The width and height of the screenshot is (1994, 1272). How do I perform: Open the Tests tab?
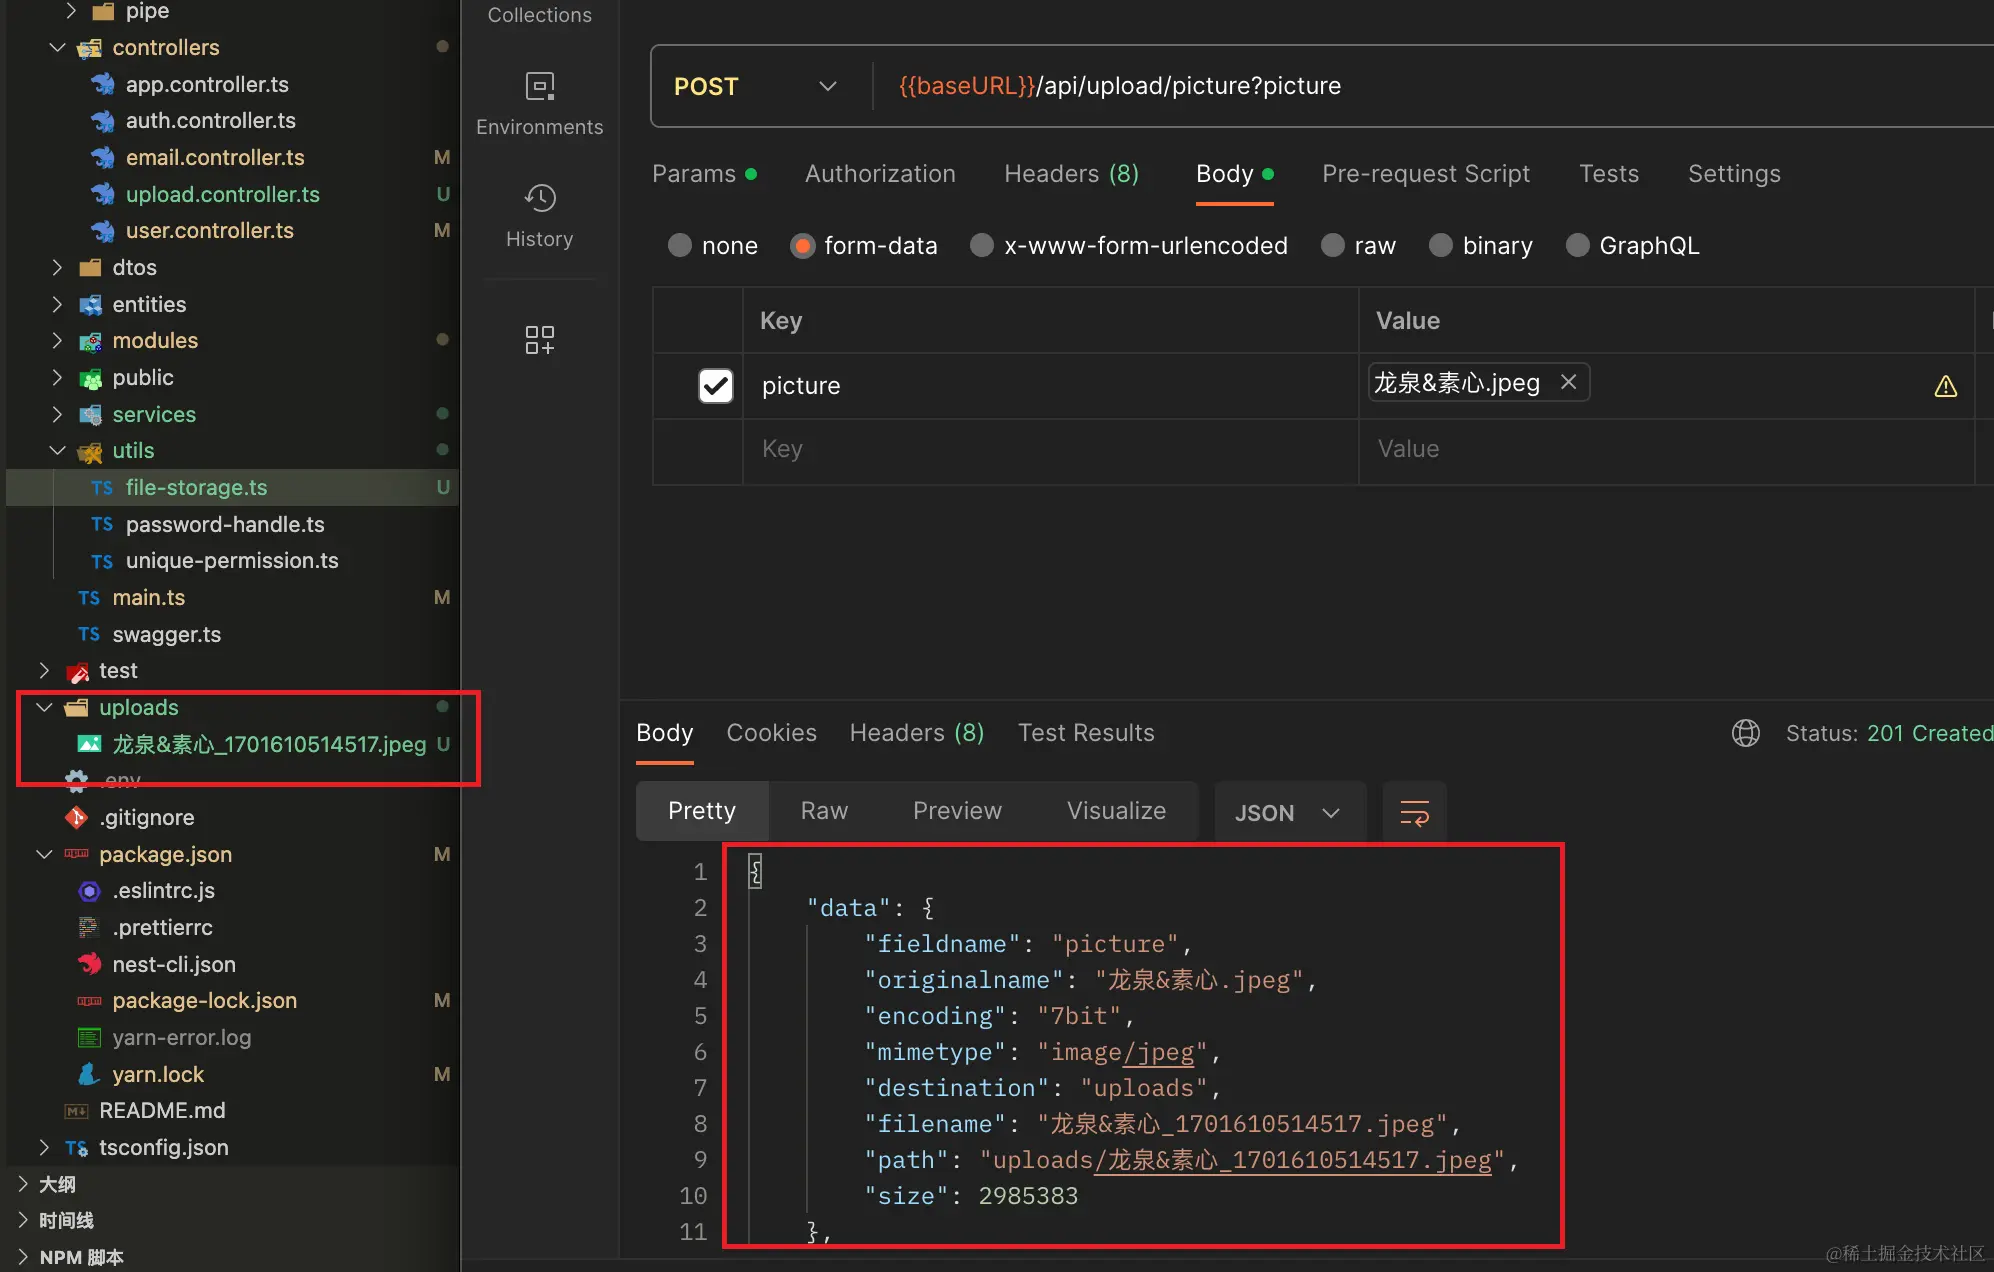tap(1608, 174)
